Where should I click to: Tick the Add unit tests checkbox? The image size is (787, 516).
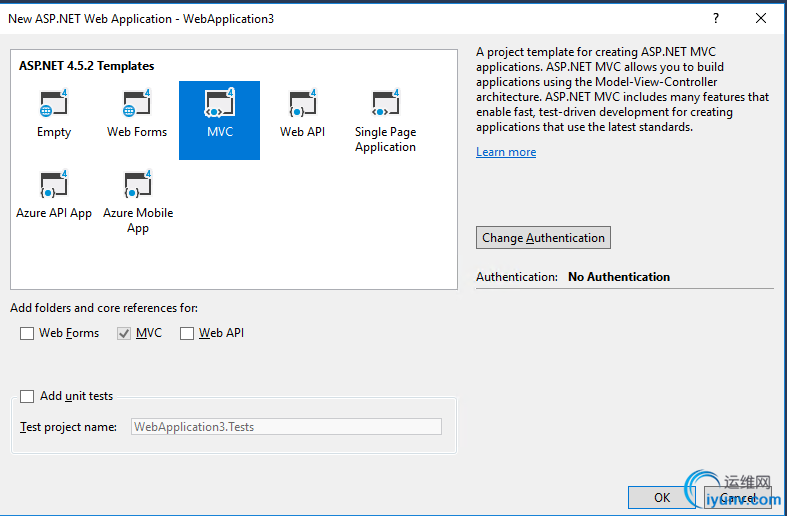click(x=27, y=396)
